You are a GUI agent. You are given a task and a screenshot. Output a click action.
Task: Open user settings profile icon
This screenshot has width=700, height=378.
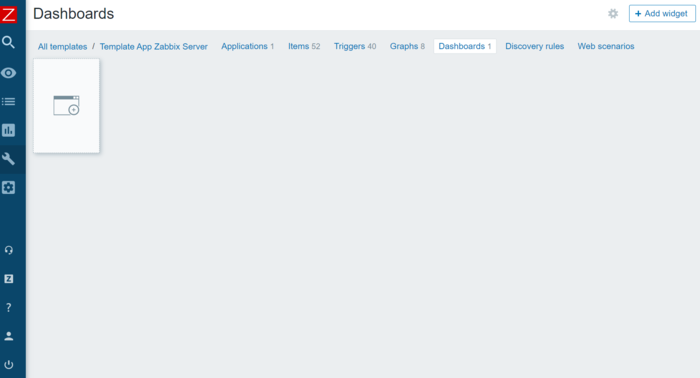pos(8,336)
